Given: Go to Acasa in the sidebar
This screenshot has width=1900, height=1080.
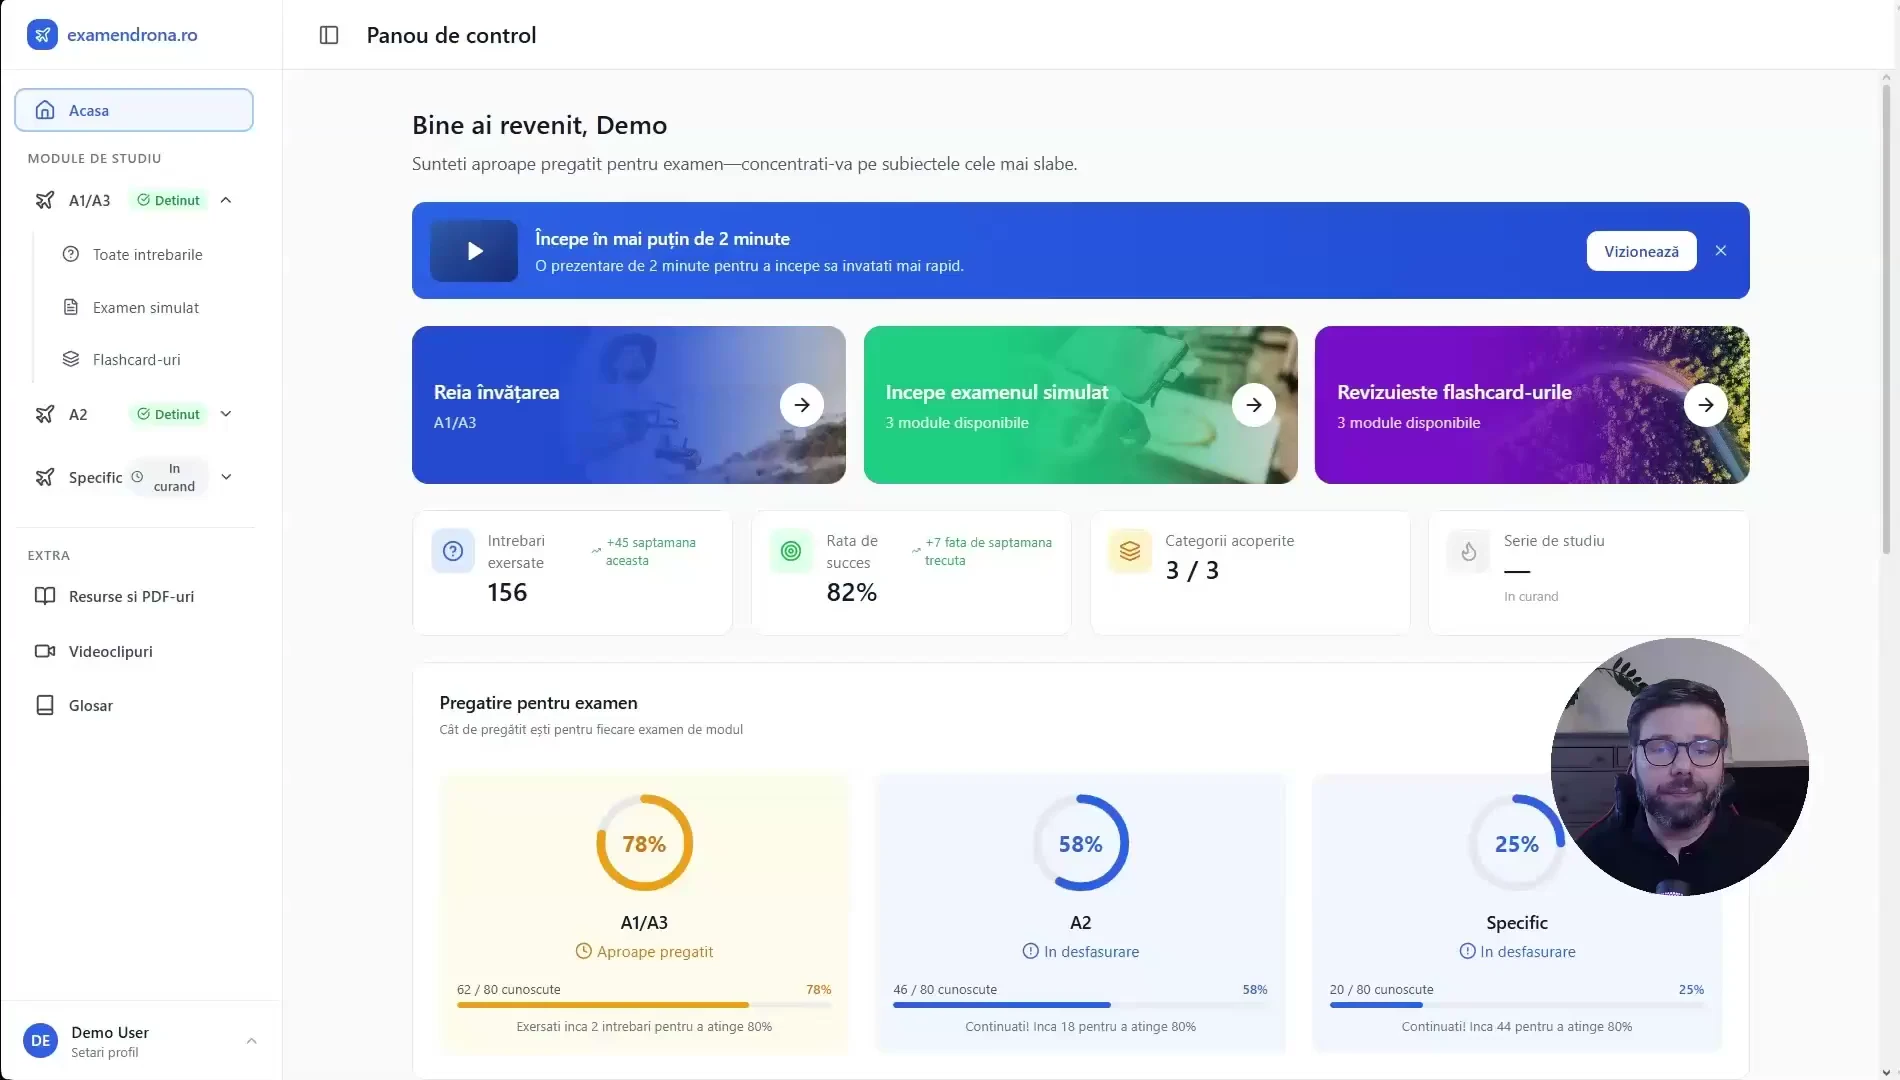Looking at the screenshot, I should (x=134, y=110).
